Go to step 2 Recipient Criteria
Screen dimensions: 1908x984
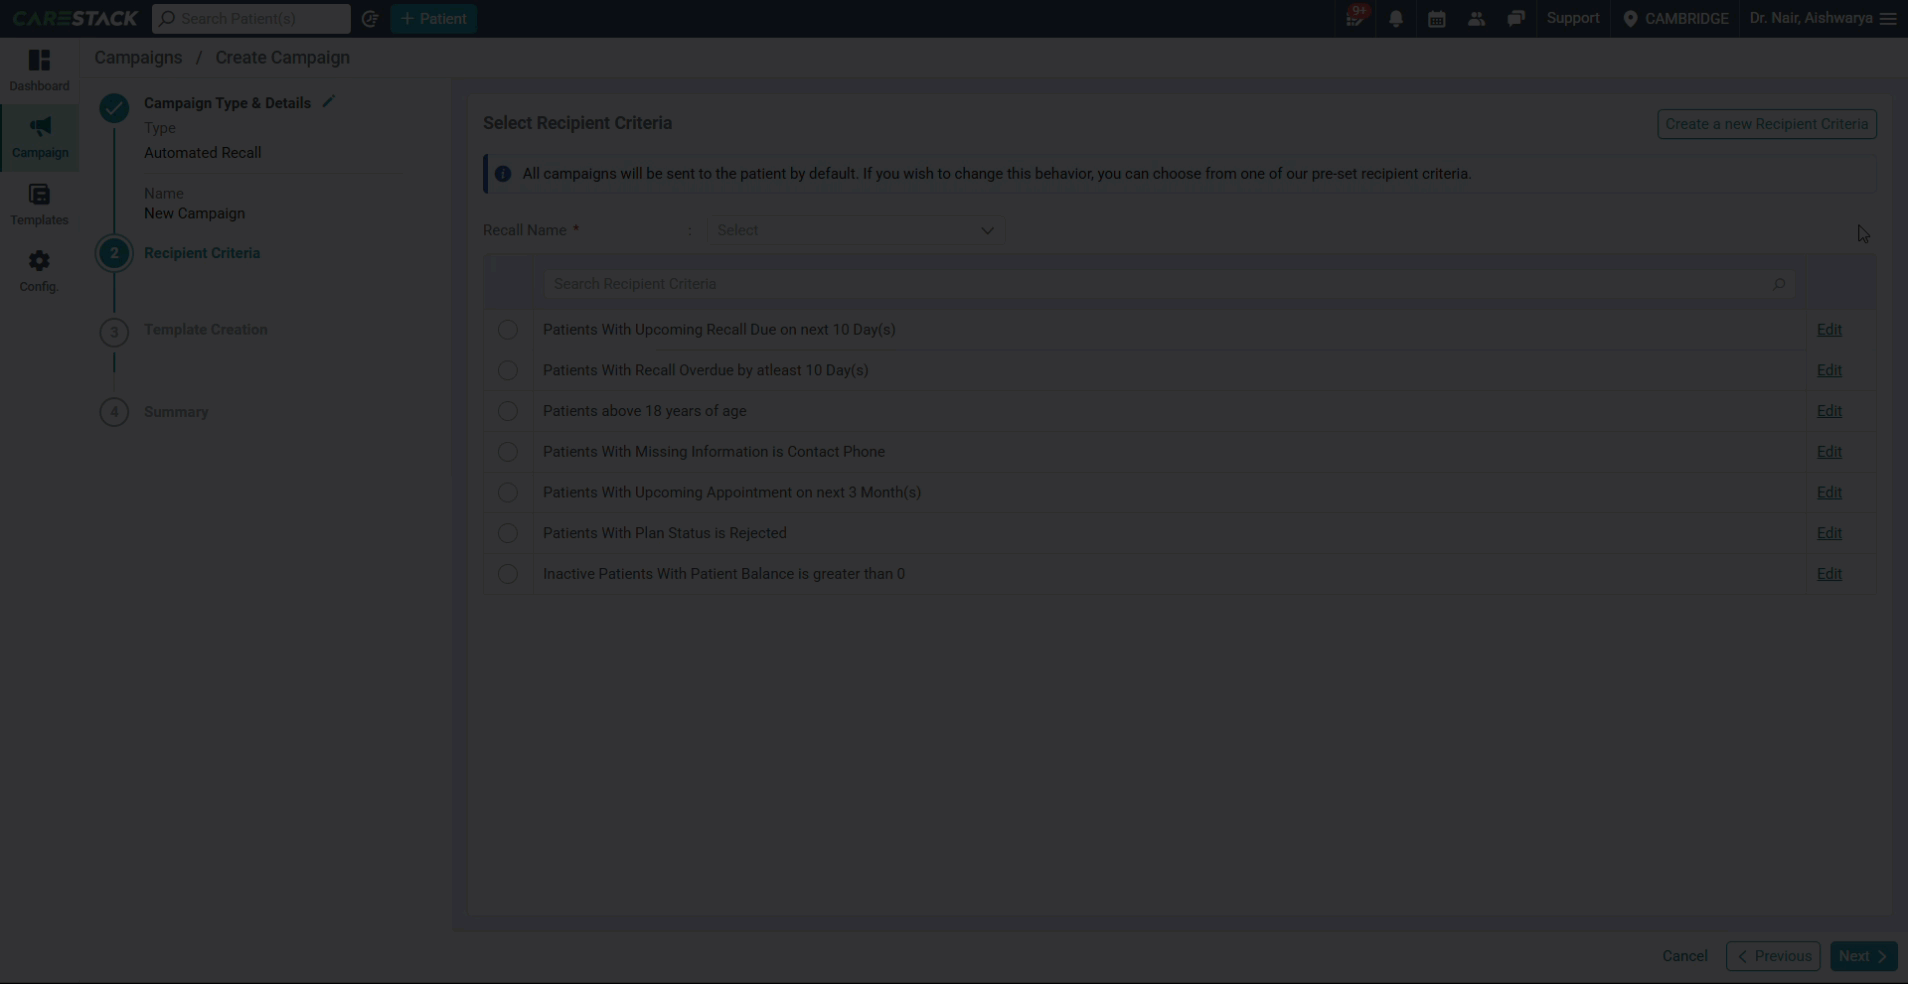coord(201,253)
